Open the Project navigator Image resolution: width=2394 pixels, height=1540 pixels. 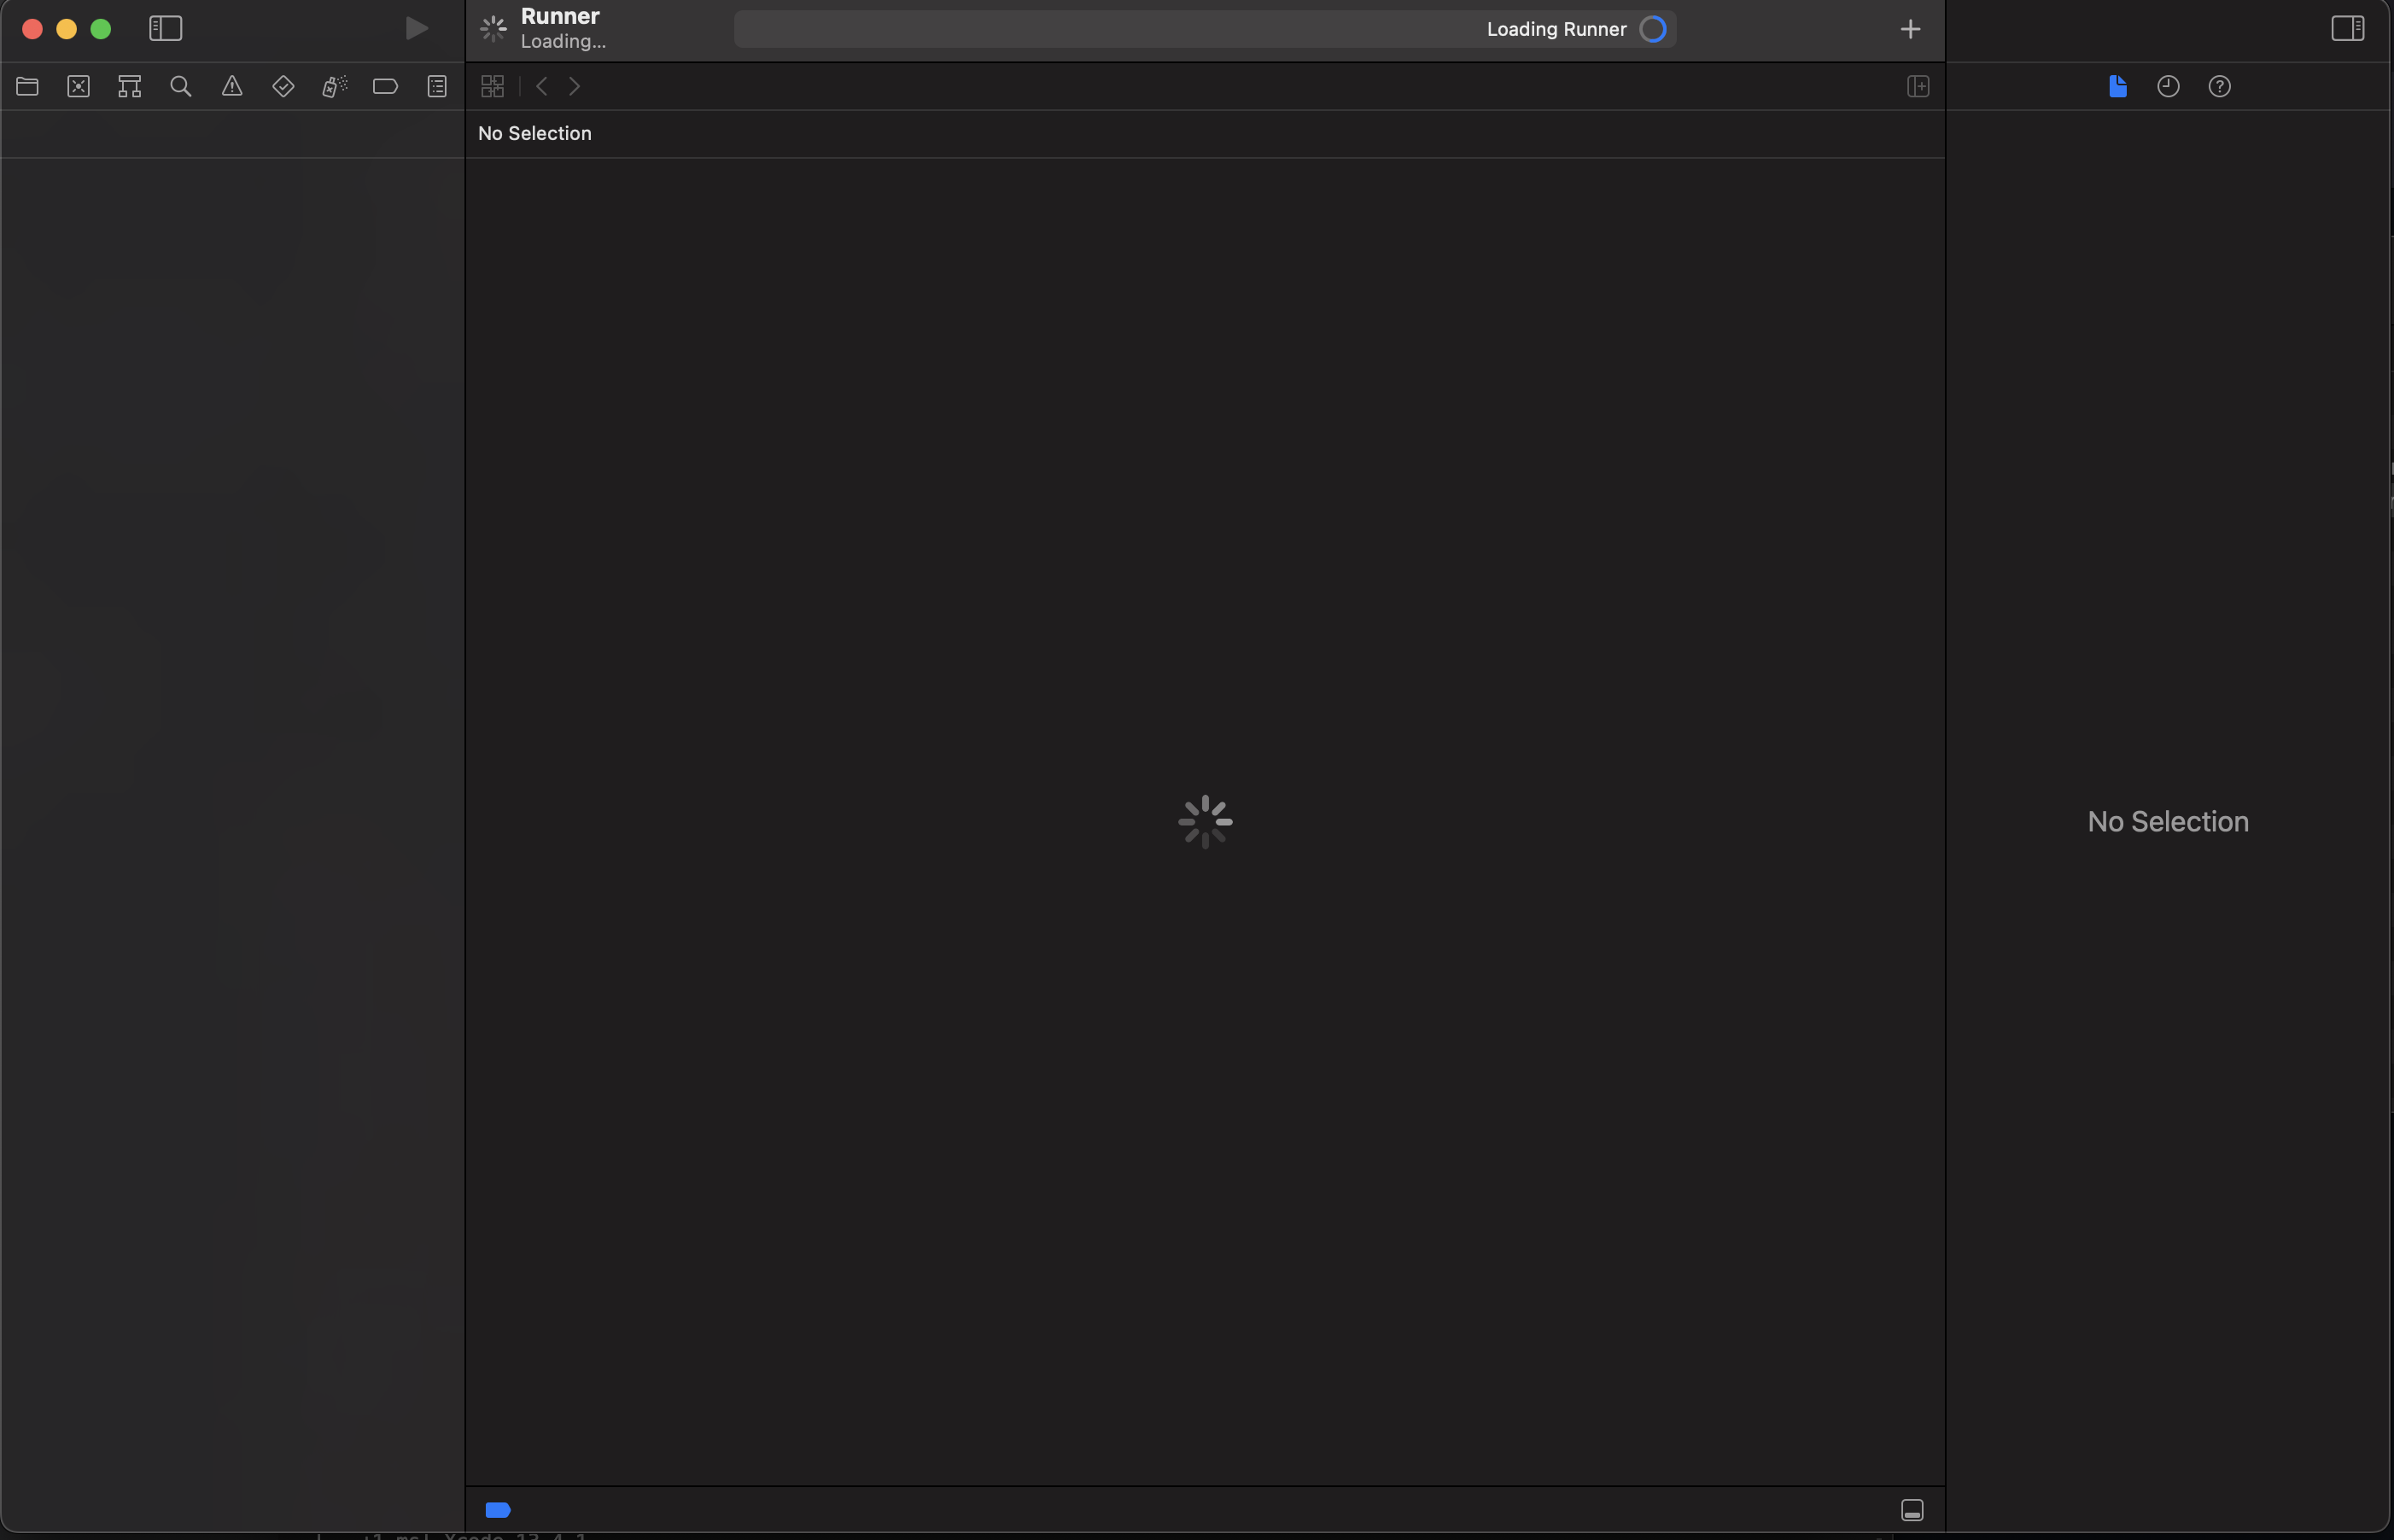tap(27, 86)
